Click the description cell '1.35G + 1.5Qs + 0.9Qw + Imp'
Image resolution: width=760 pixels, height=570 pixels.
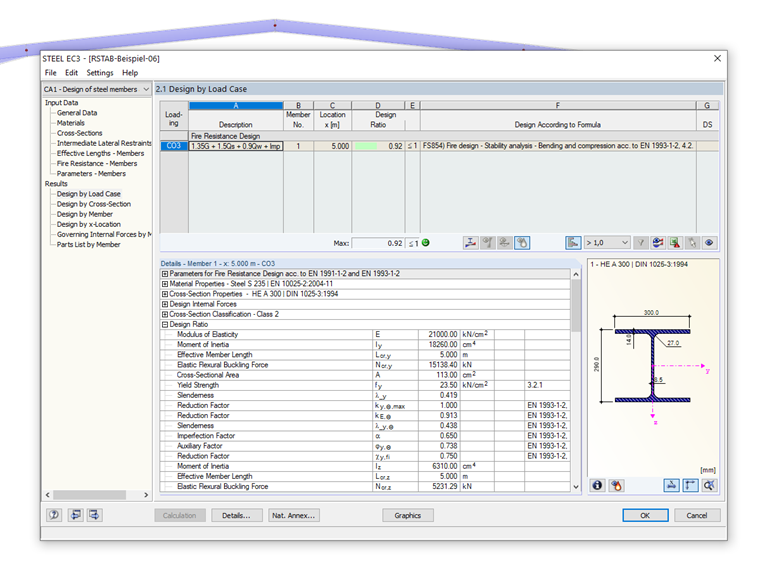point(236,146)
